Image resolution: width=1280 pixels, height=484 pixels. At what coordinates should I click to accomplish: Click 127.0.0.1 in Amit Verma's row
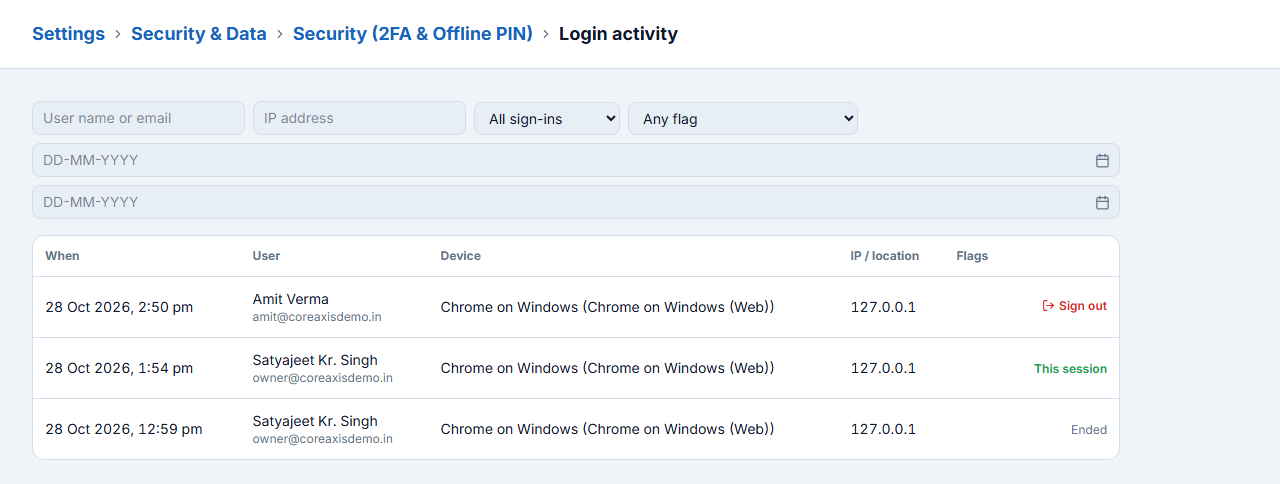(x=883, y=307)
